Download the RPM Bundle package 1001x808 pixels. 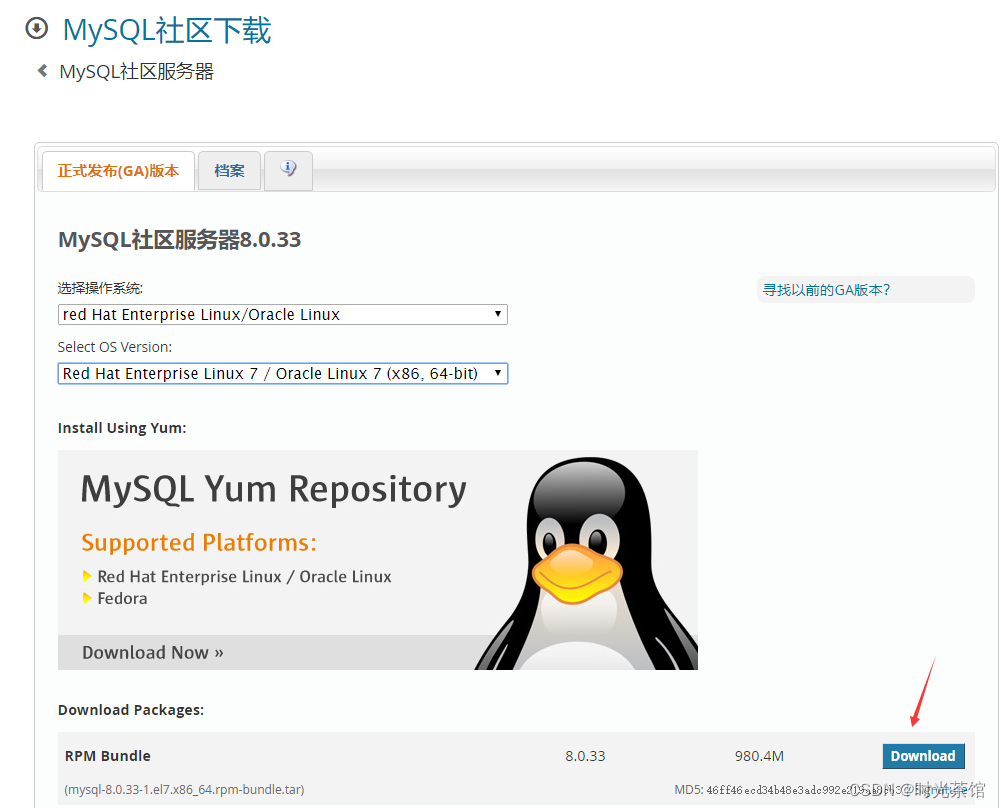pyautogui.click(x=923, y=756)
